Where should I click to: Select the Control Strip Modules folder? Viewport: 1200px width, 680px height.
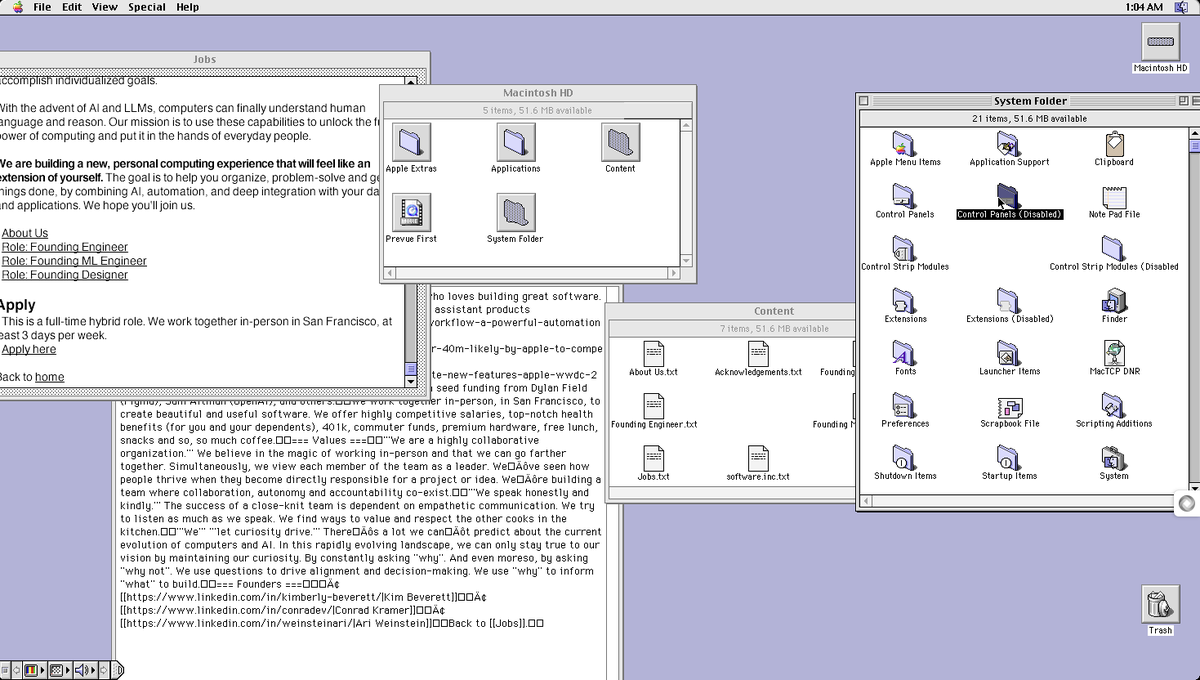pyautogui.click(x=905, y=247)
